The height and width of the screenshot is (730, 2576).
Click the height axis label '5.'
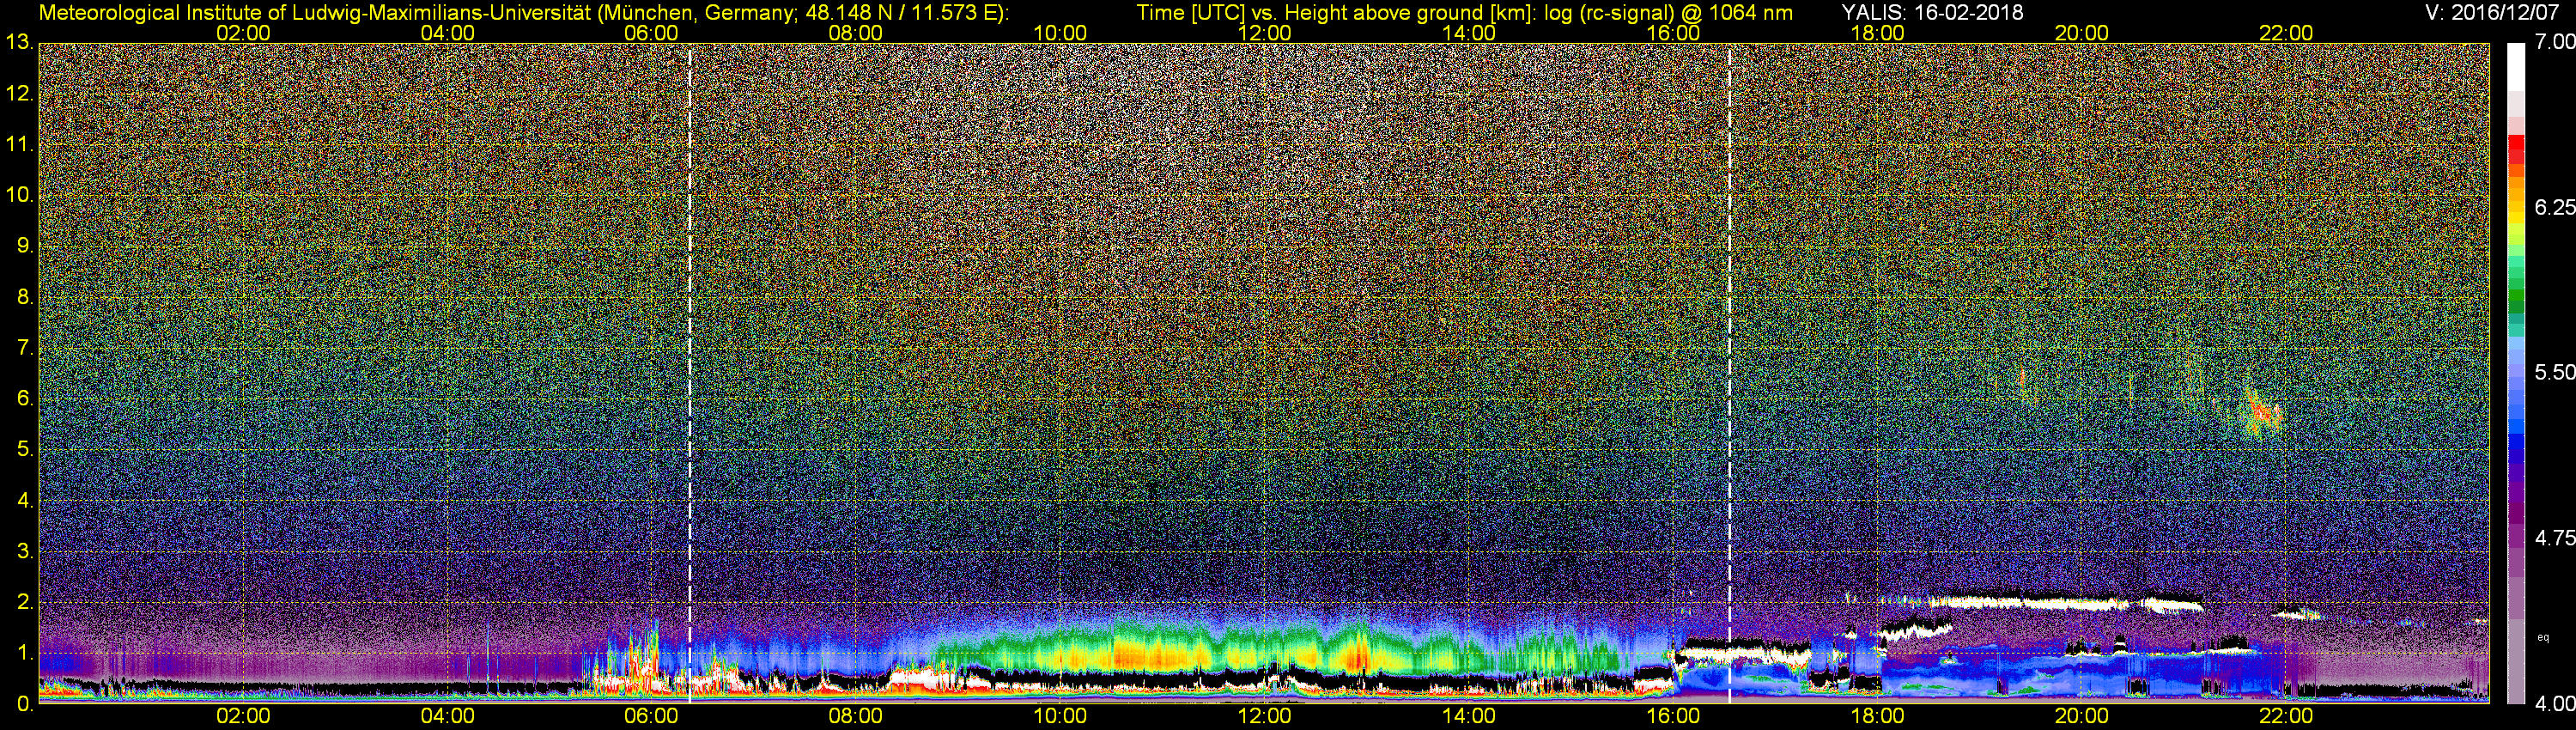[x=24, y=449]
